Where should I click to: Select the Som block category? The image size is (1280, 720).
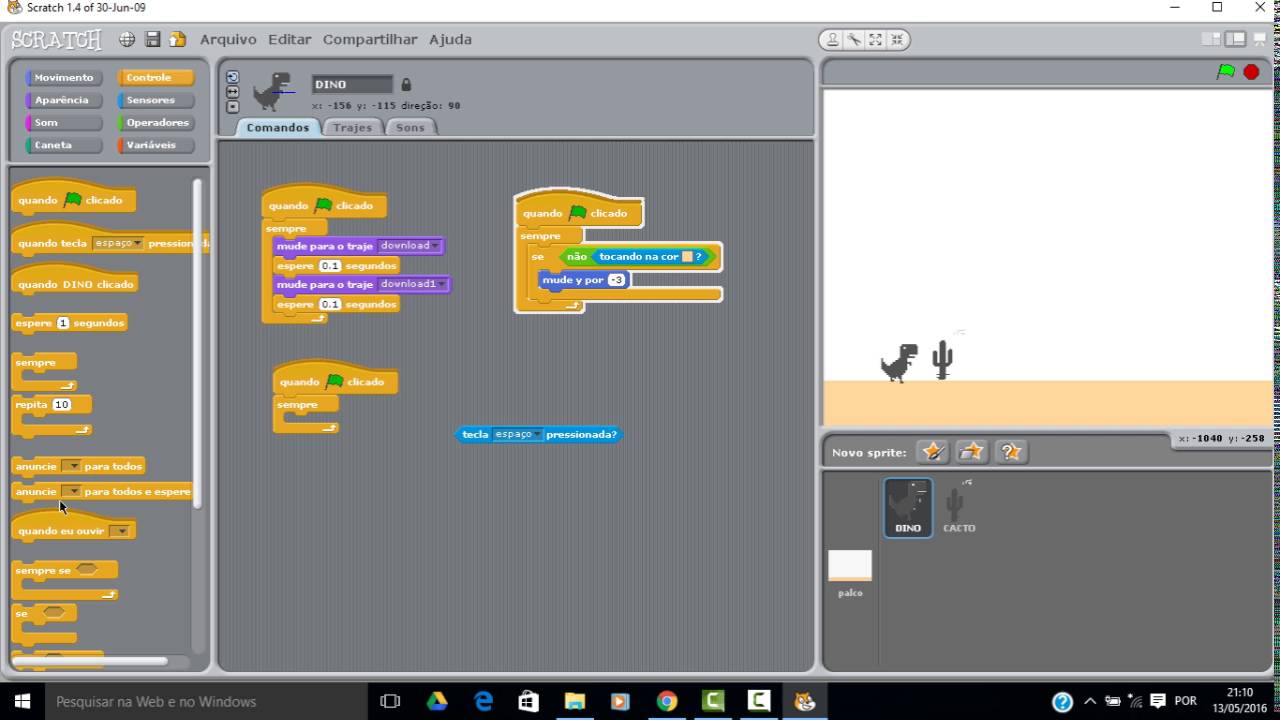[63, 122]
